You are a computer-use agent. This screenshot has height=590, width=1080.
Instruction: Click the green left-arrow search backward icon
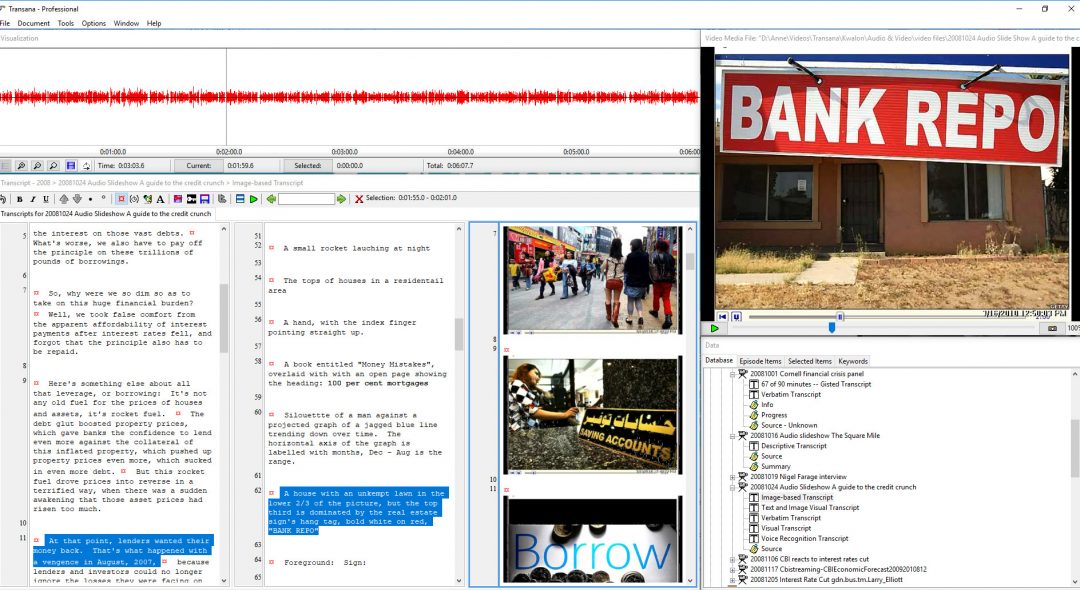click(x=271, y=199)
